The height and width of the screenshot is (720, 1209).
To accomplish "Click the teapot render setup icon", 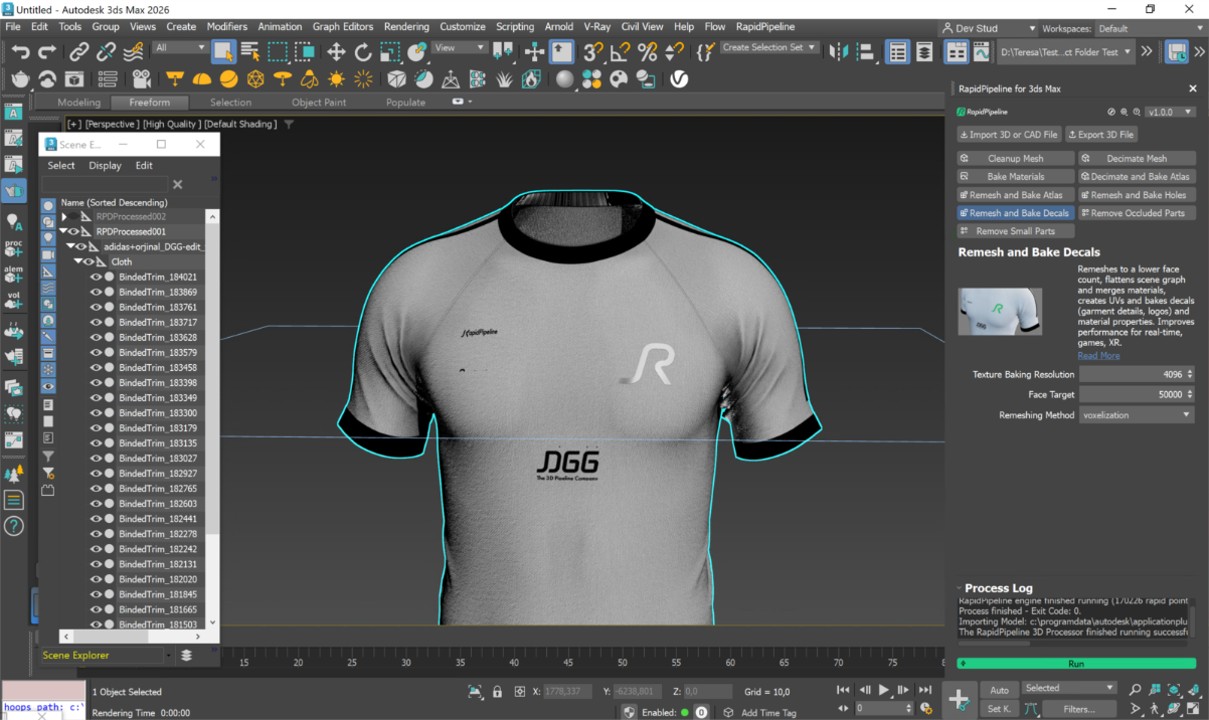I will 21,79.
